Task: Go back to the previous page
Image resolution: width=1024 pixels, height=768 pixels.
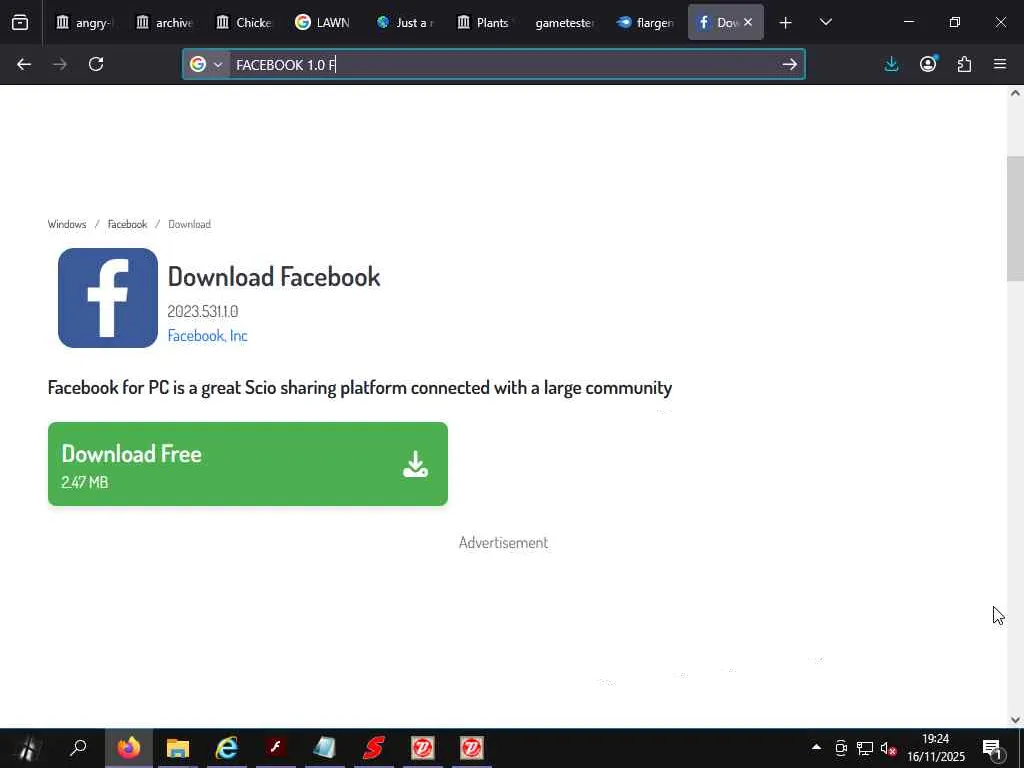Action: (24, 64)
